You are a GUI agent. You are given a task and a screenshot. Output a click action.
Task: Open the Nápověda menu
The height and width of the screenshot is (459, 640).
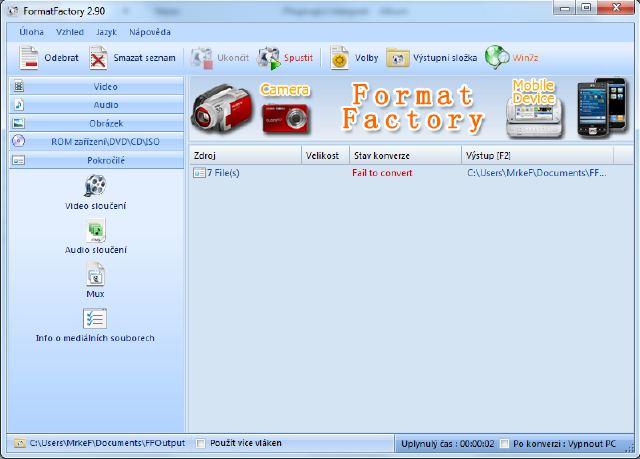[x=150, y=32]
